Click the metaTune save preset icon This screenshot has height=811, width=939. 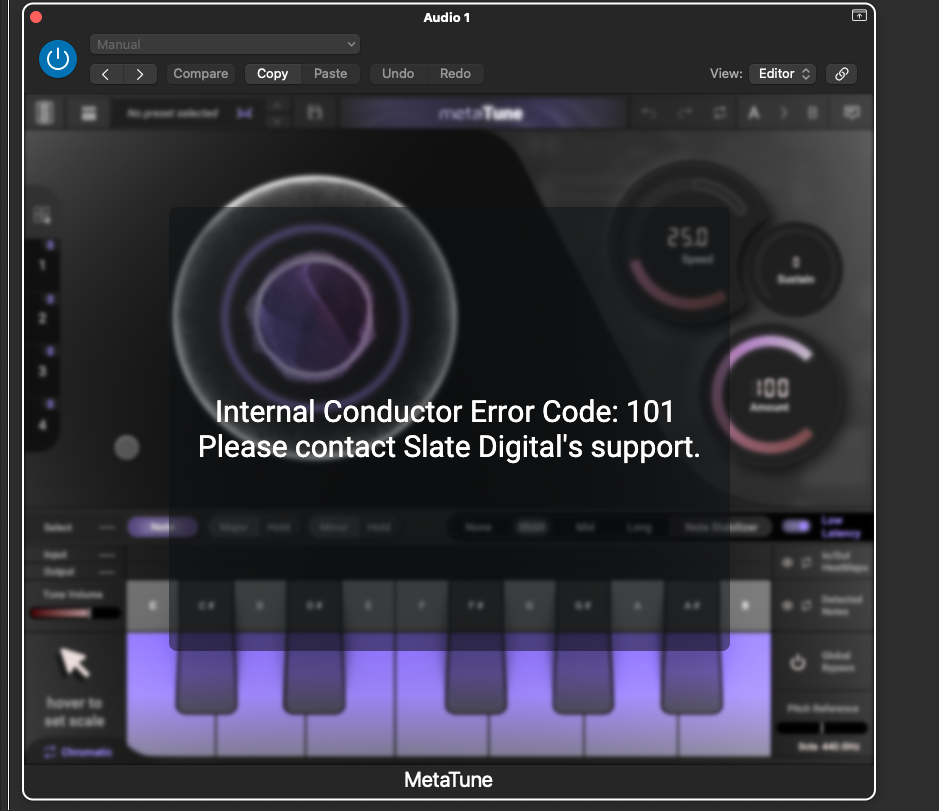[315, 113]
